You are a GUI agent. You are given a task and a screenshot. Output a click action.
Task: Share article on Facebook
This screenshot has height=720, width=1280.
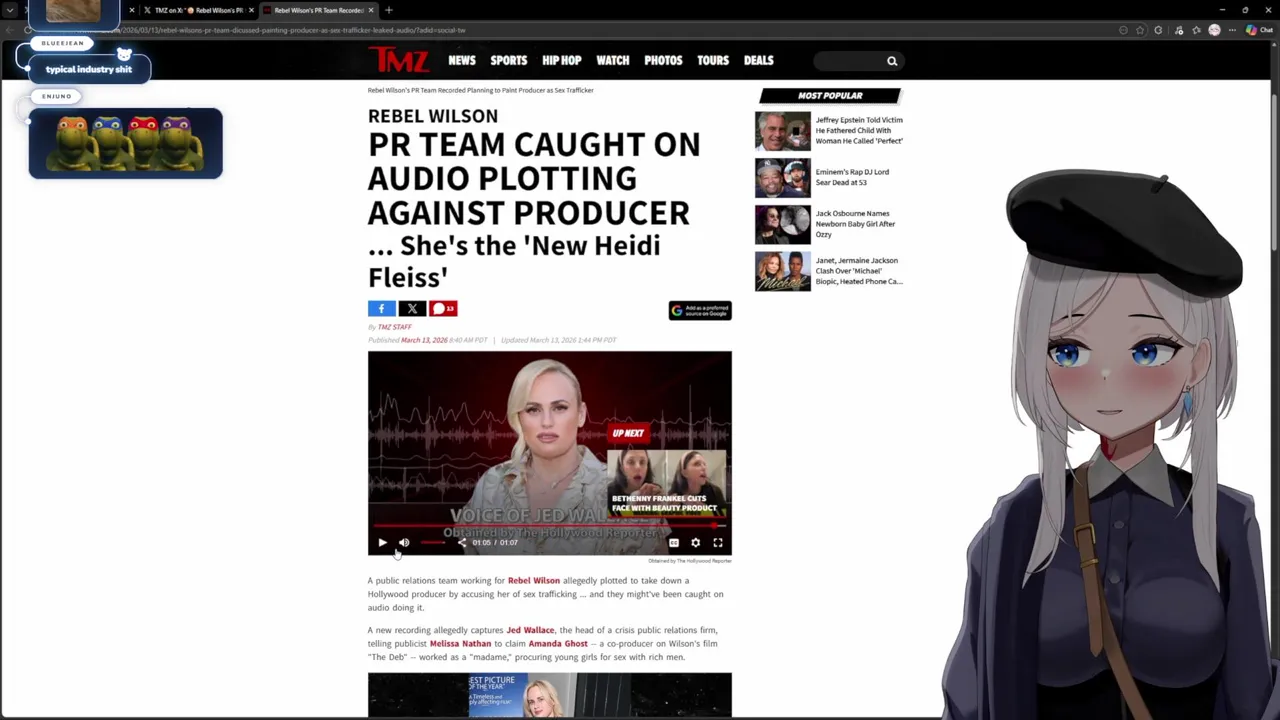[x=381, y=309]
